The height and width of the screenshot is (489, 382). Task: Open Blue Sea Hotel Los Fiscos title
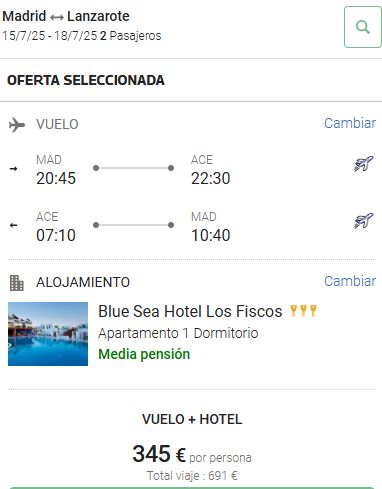click(190, 311)
